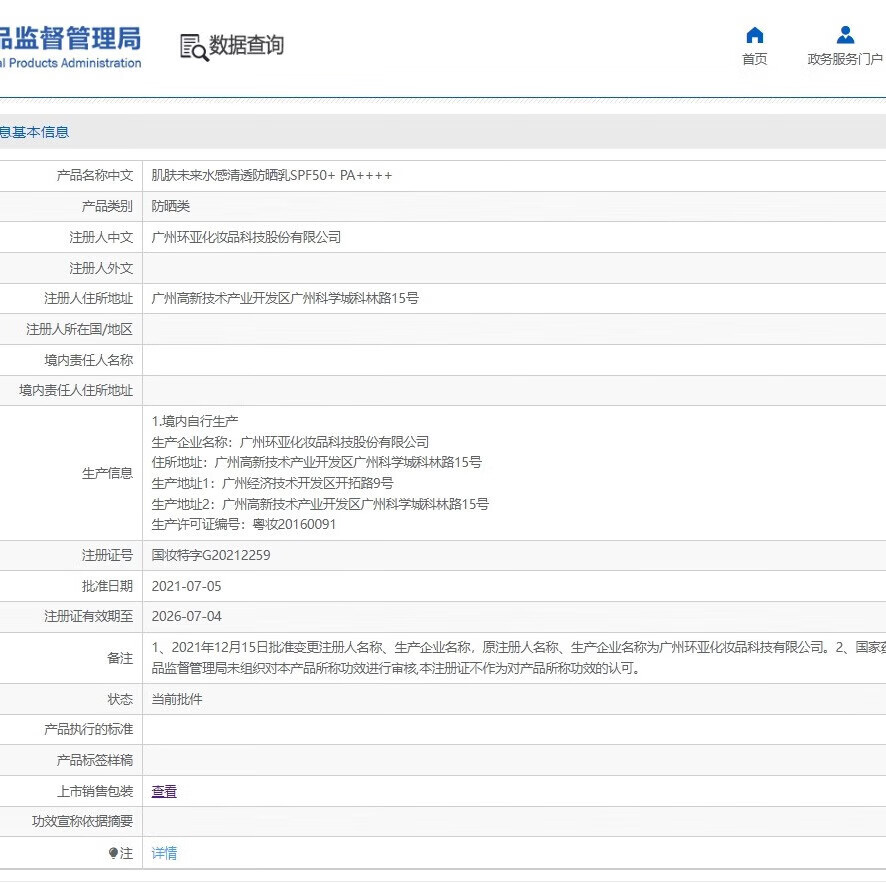The width and height of the screenshot is (886, 886).
Task: Click the 首页 home icon
Action: (755, 36)
